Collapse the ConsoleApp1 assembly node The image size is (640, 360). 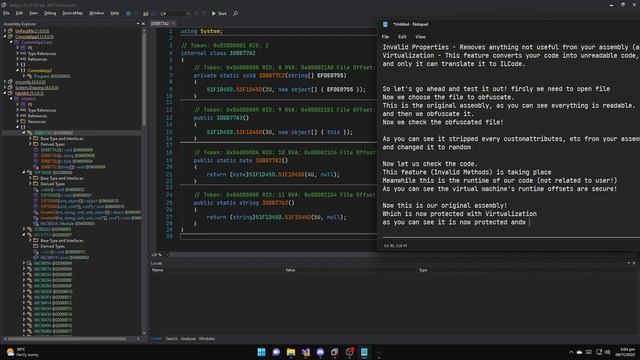click(5, 36)
